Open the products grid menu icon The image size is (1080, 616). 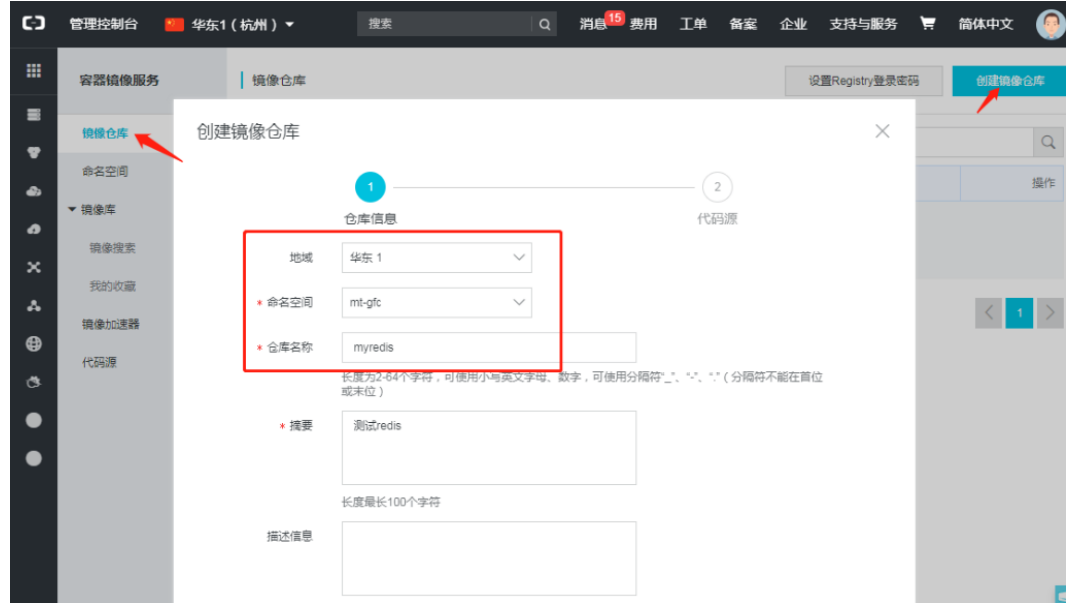33,70
